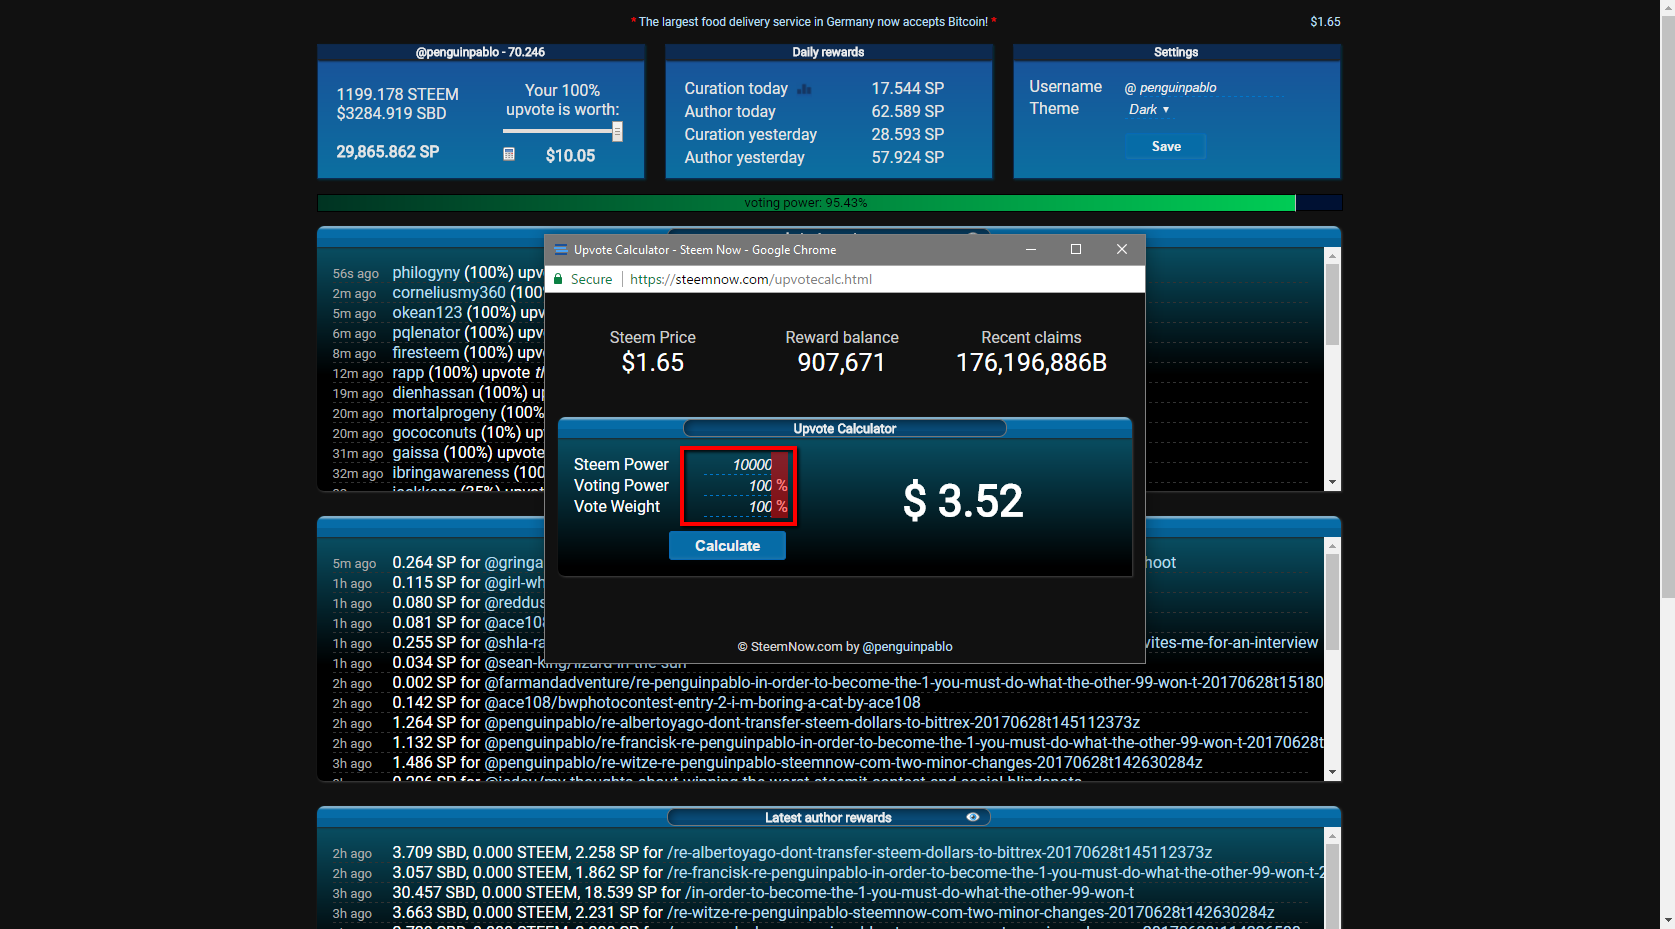
Task: Click the up arrow of the votes list scrollbar
Action: point(1332,256)
